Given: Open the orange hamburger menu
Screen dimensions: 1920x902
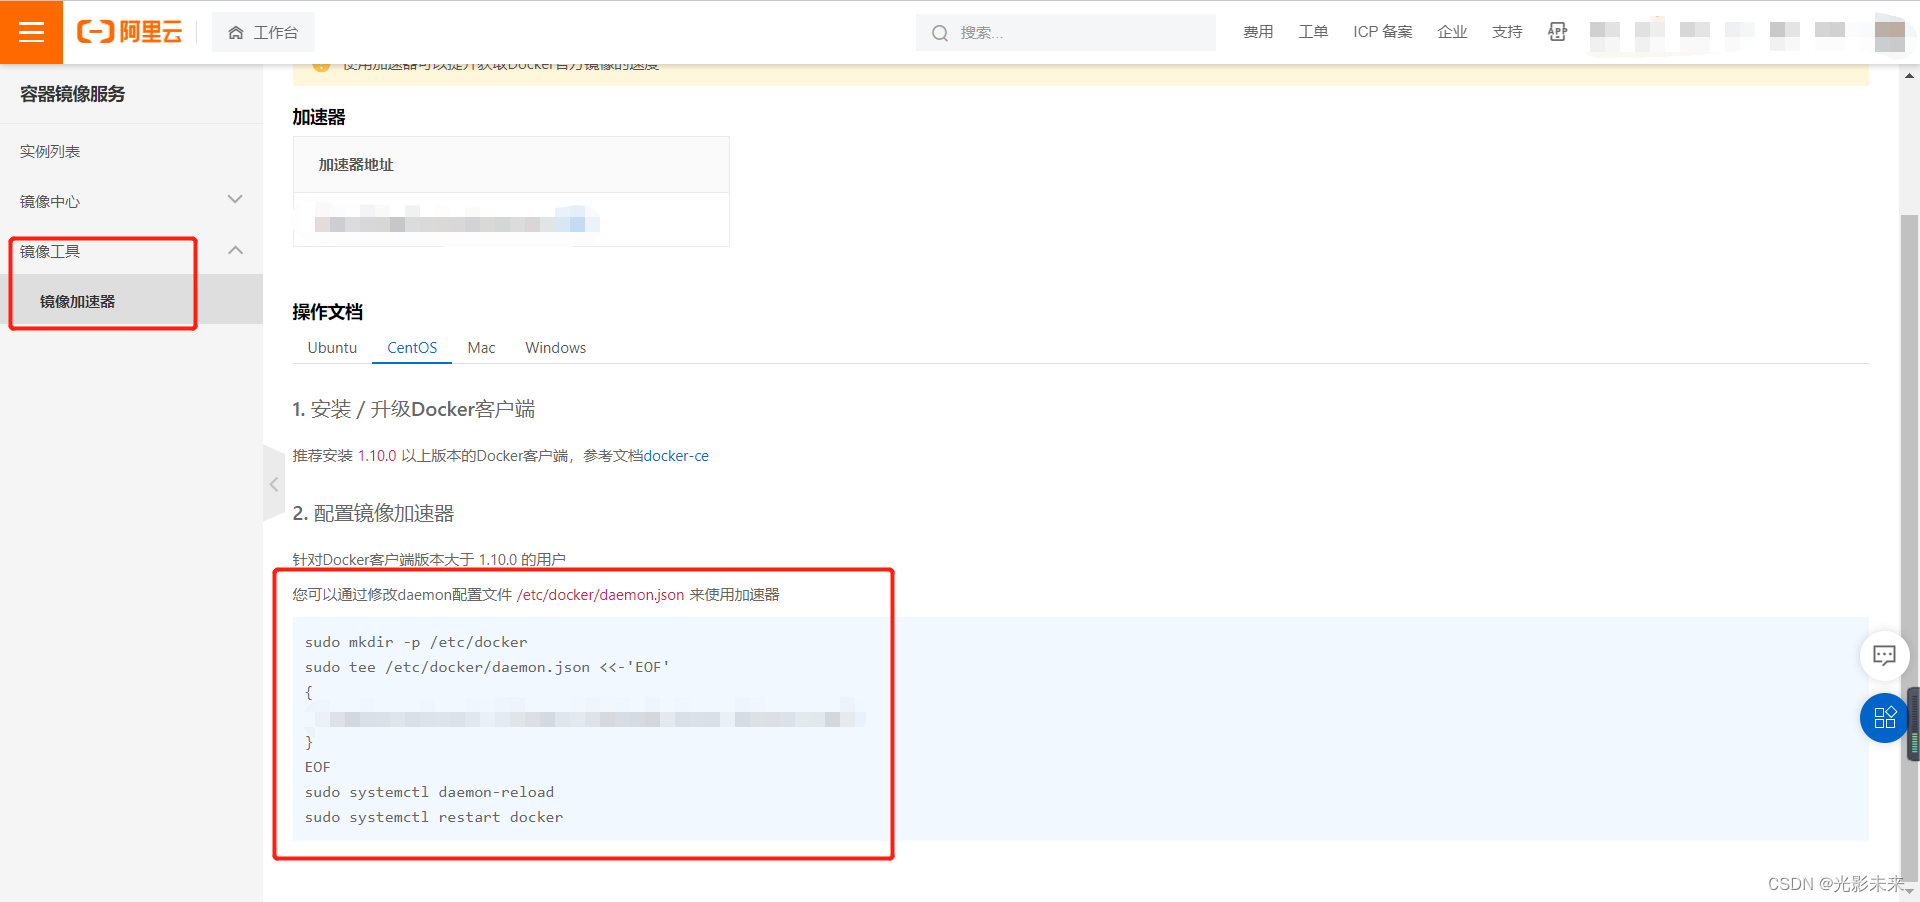Looking at the screenshot, I should coord(31,32).
